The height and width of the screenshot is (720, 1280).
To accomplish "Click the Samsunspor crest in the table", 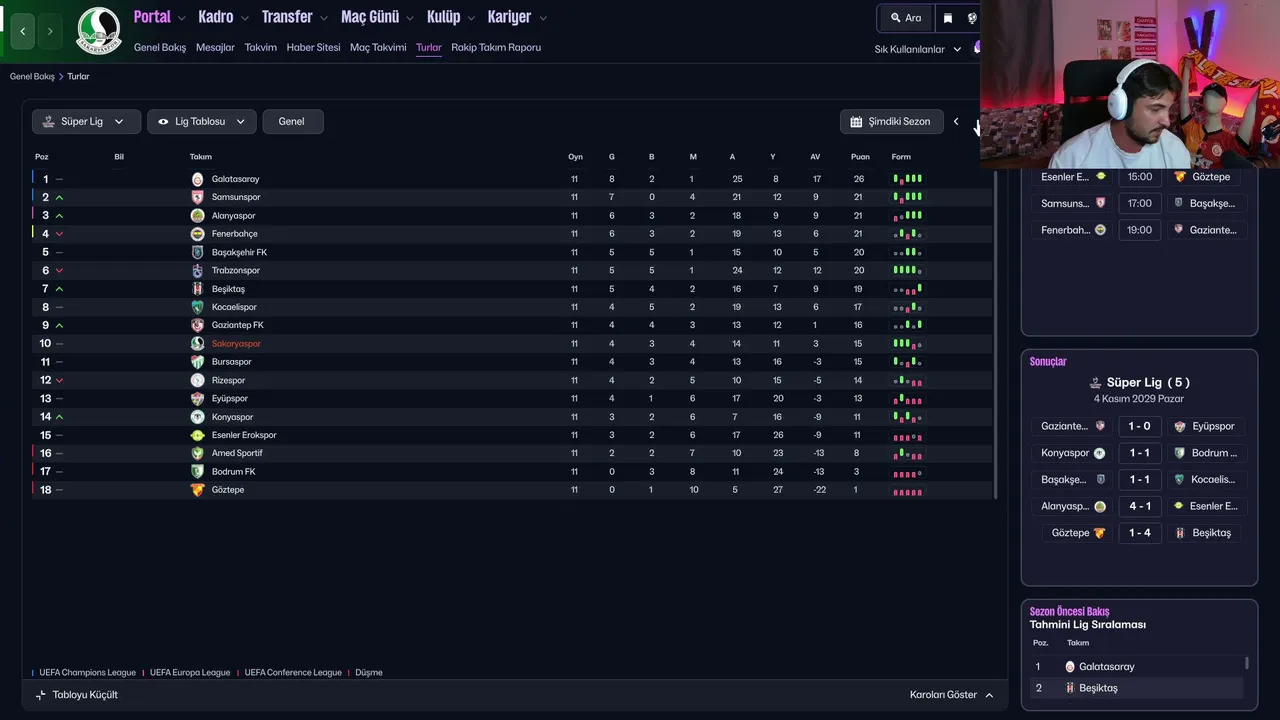I will [x=197, y=197].
